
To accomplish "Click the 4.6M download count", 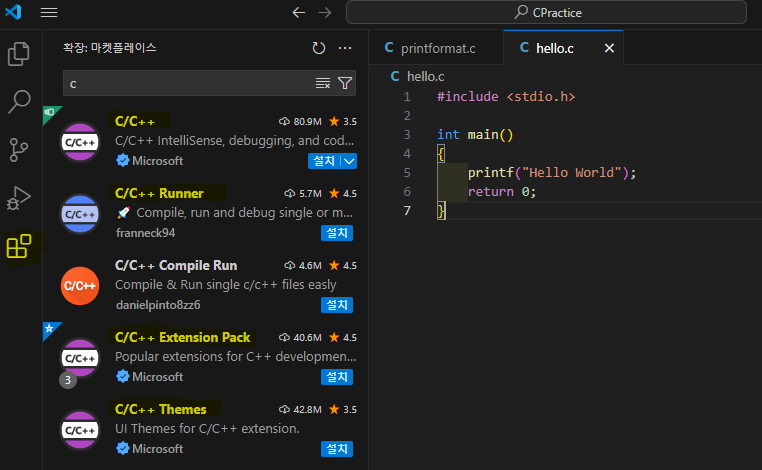I will tap(303, 265).
